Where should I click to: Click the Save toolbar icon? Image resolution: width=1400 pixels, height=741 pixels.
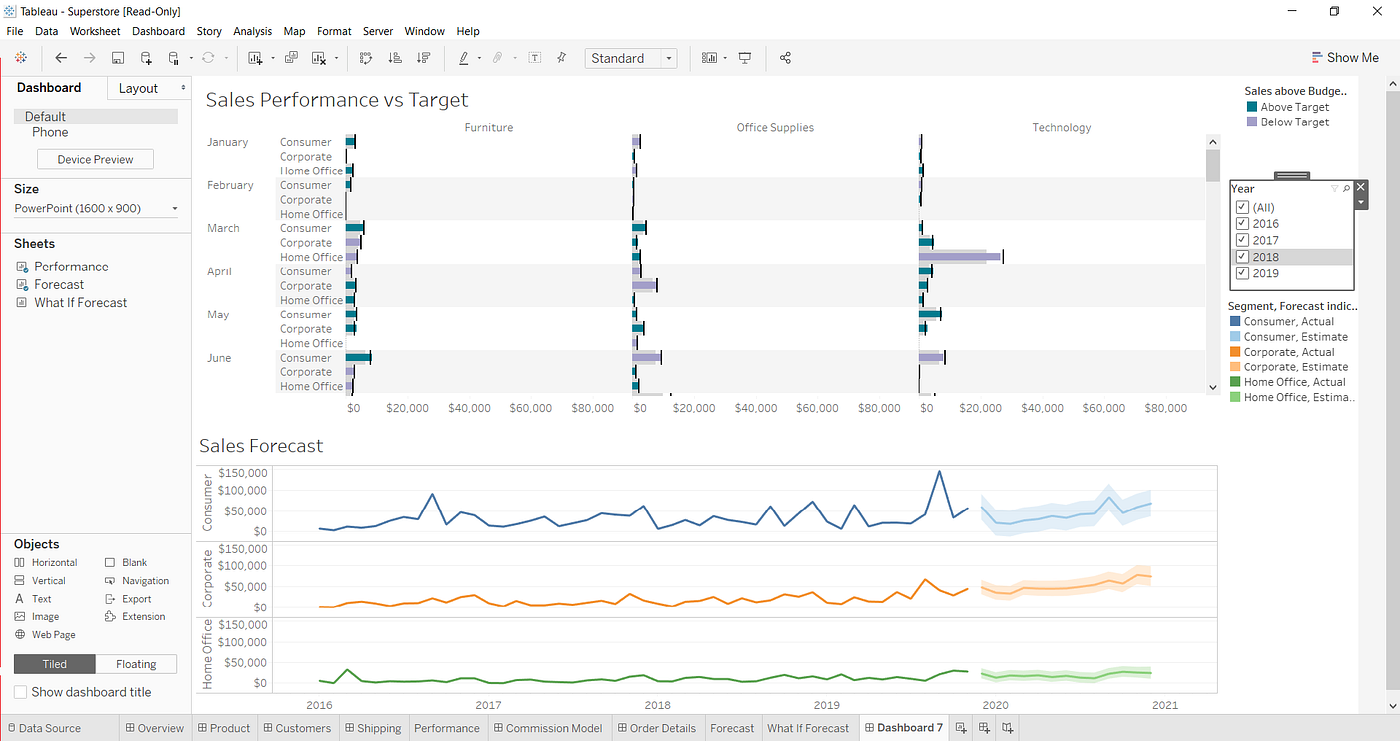point(118,58)
